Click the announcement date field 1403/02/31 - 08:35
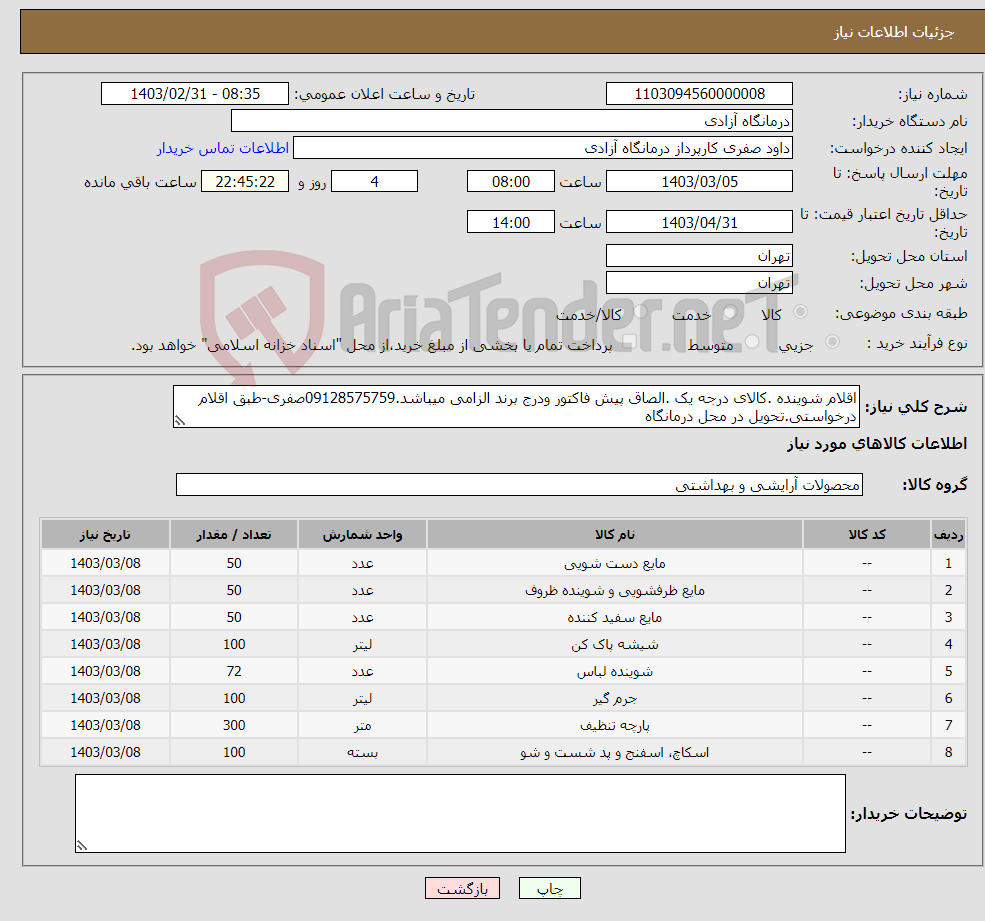 point(195,94)
